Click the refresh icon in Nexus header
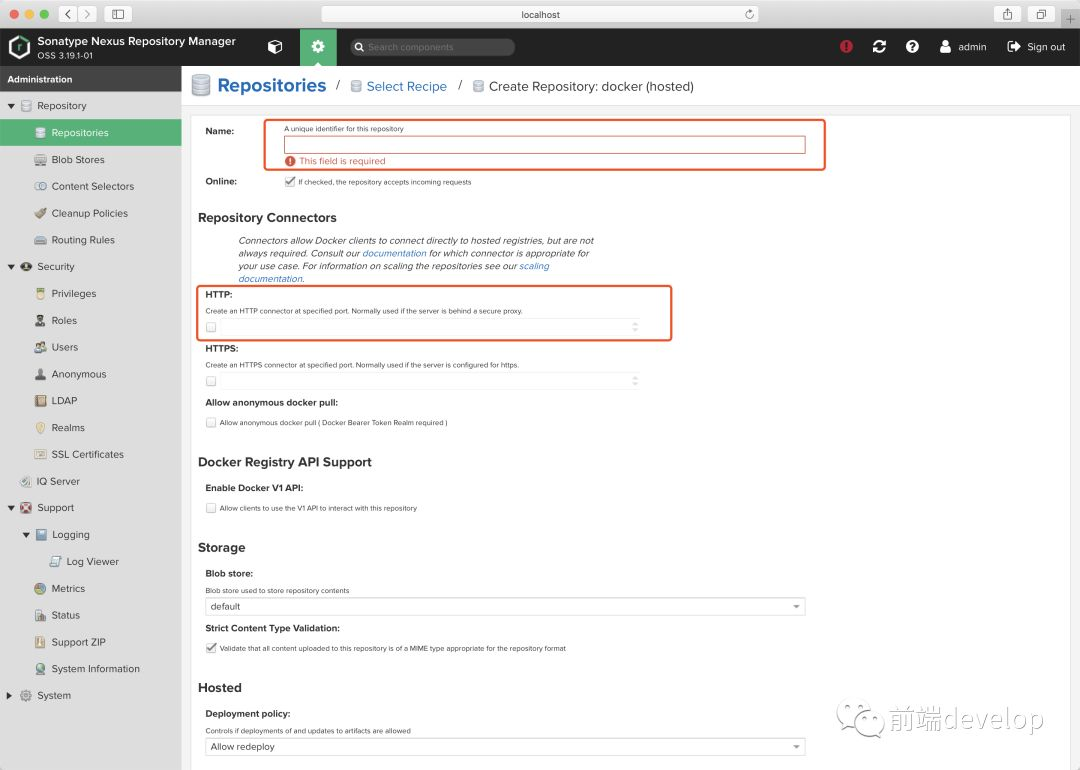The height and width of the screenshot is (770, 1080). tap(879, 47)
